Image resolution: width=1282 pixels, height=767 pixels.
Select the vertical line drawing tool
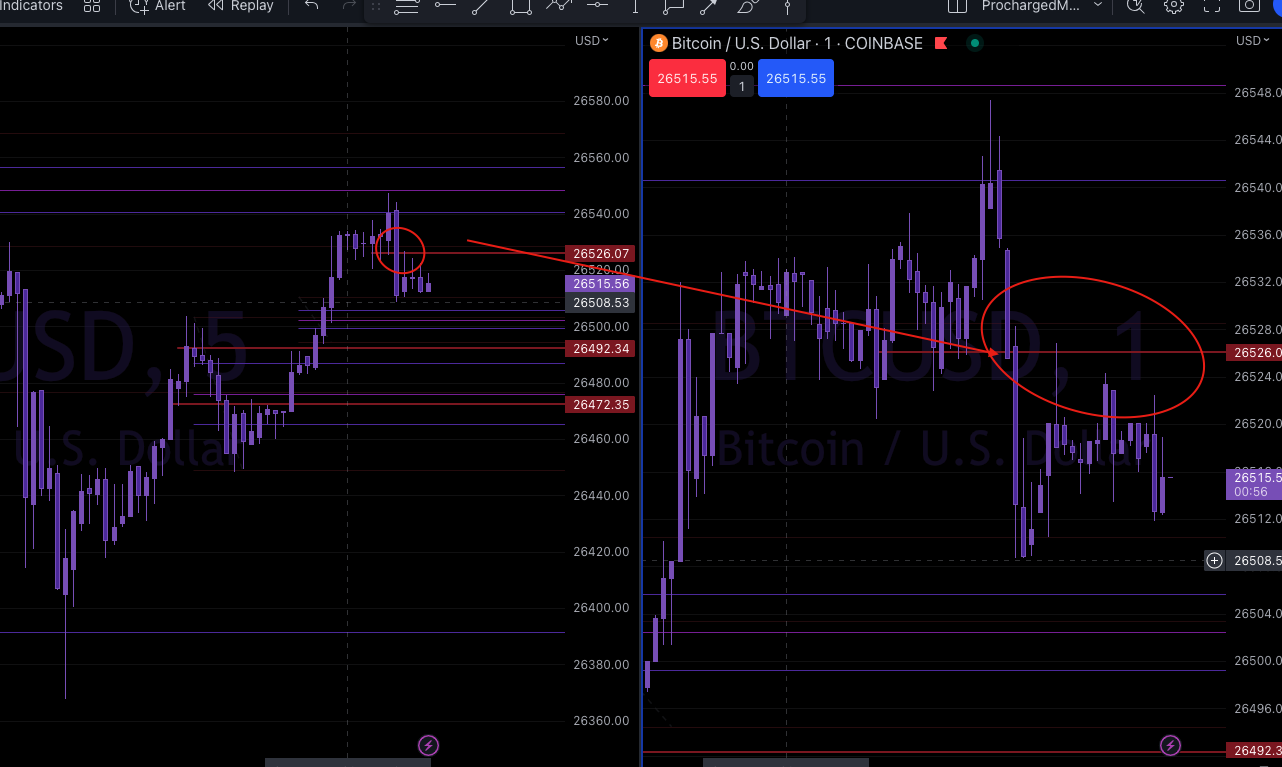788,7
